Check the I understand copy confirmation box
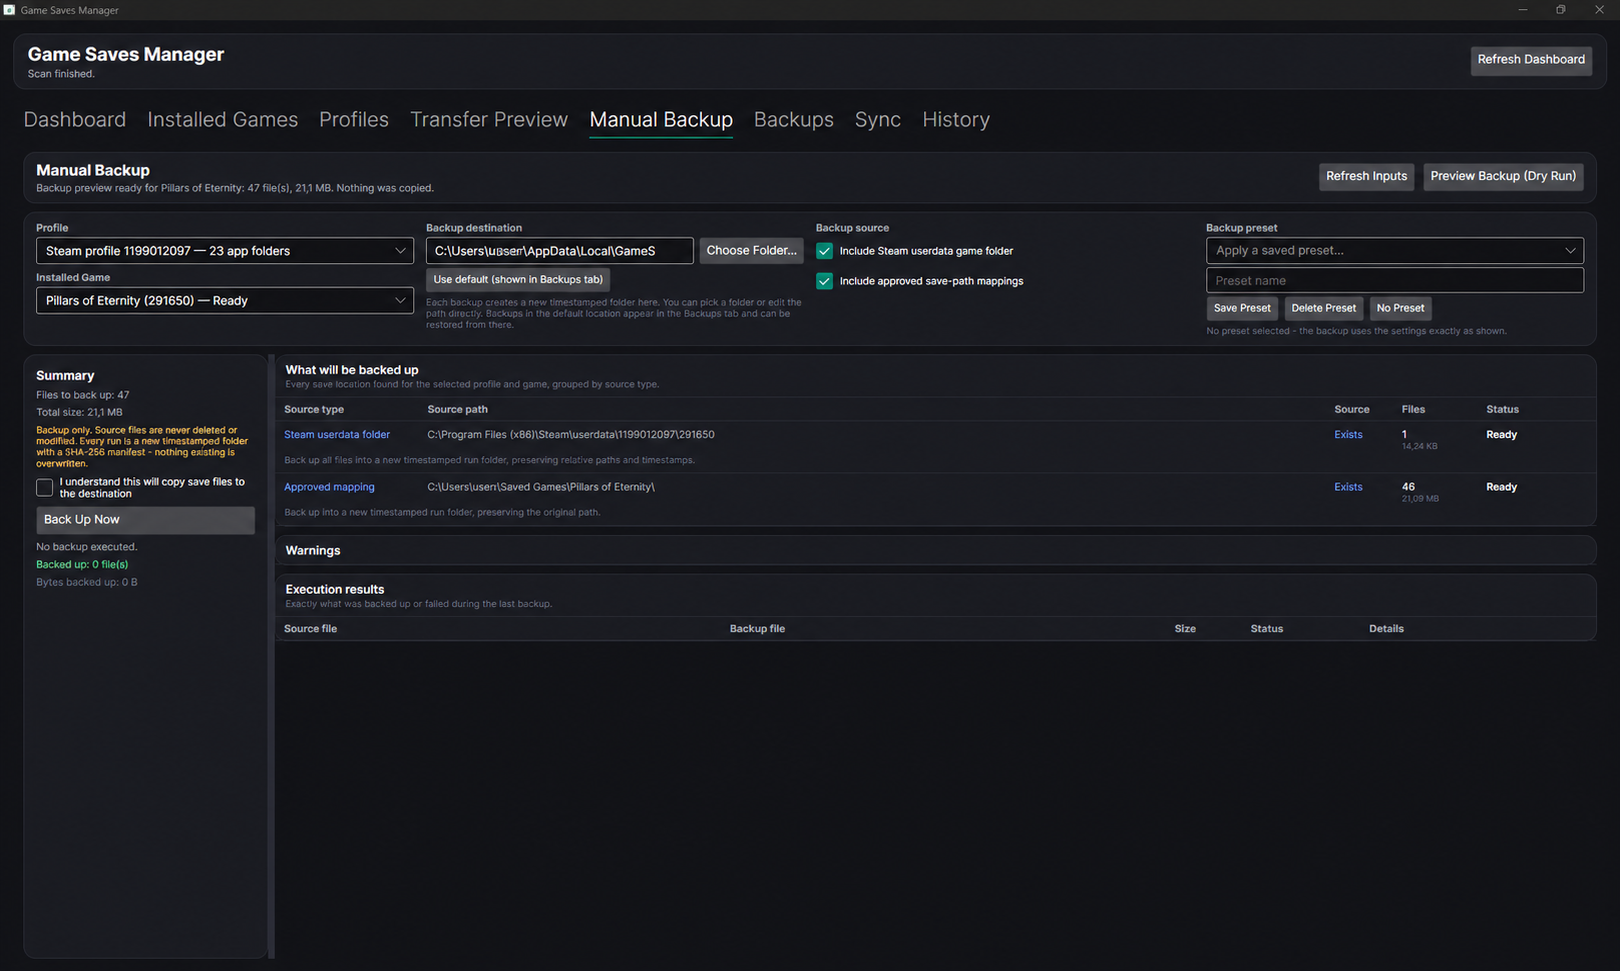The image size is (1620, 971). [44, 487]
